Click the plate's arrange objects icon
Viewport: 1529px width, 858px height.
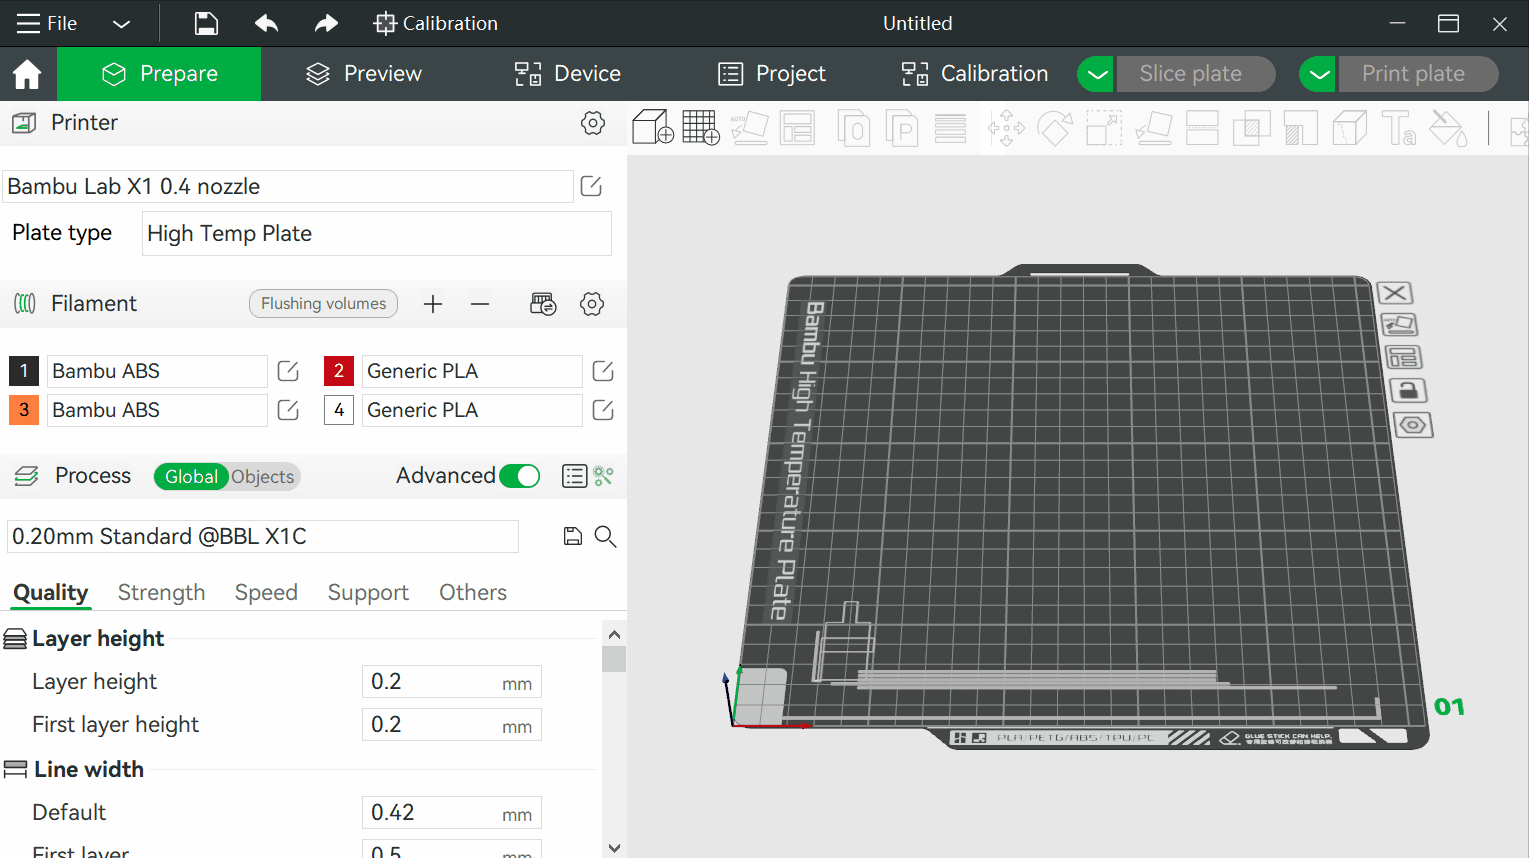click(x=1403, y=358)
